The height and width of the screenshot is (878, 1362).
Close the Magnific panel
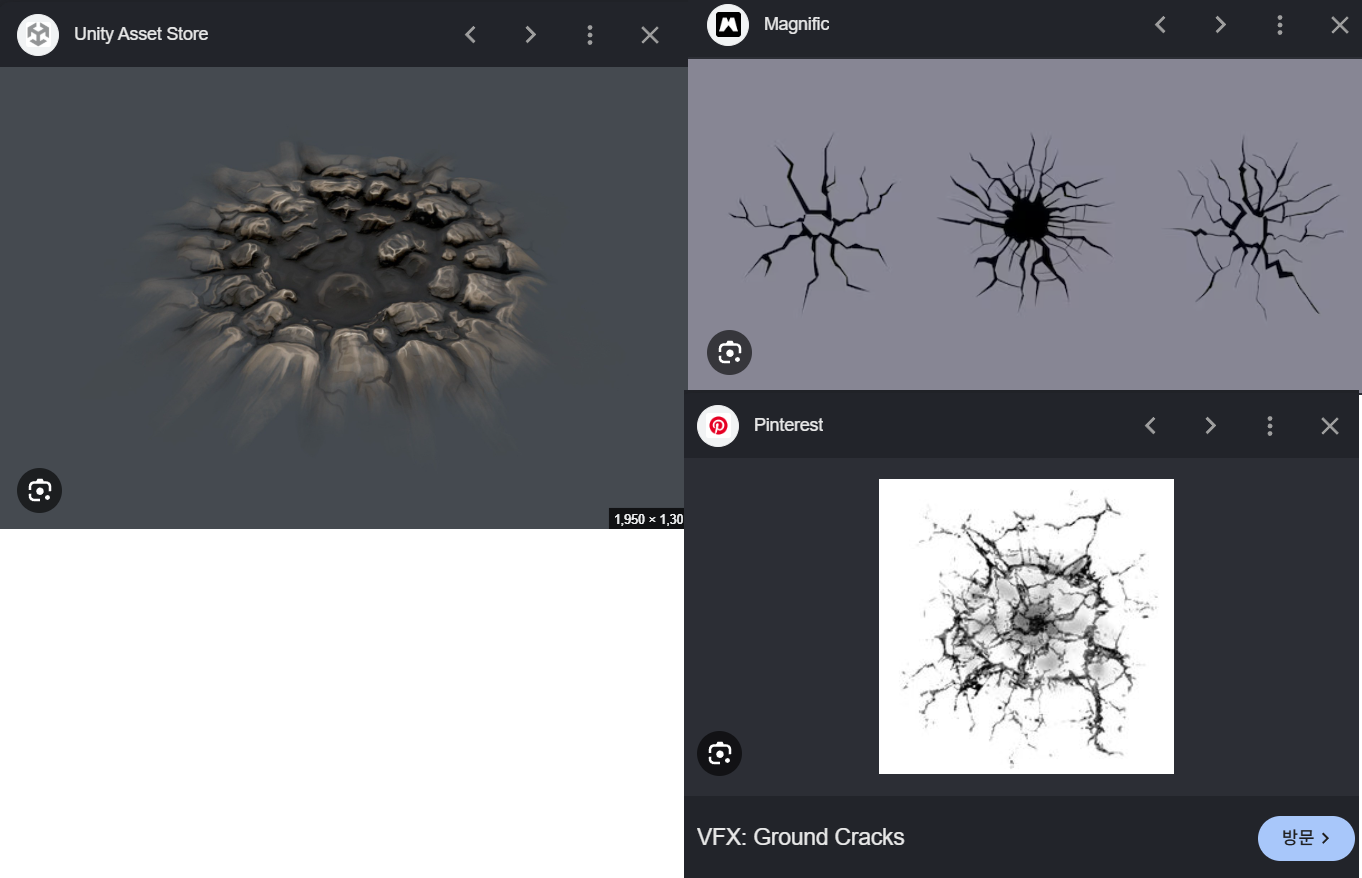1340,25
